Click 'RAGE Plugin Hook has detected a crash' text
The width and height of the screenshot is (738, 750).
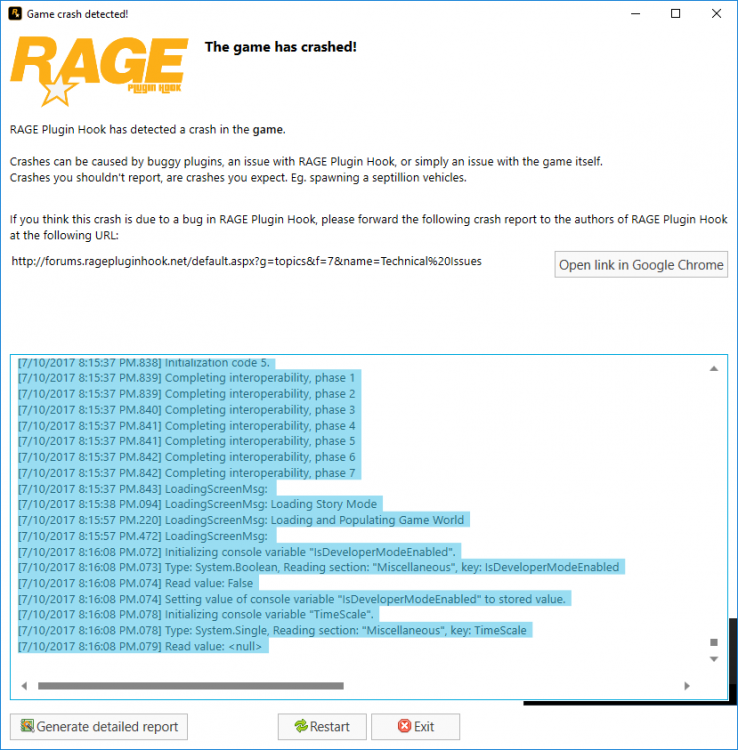[147, 130]
